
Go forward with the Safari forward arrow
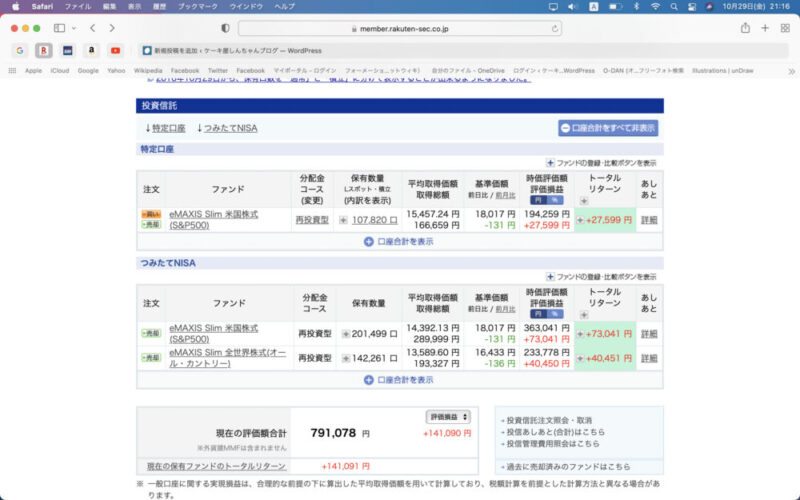[x=112, y=28]
